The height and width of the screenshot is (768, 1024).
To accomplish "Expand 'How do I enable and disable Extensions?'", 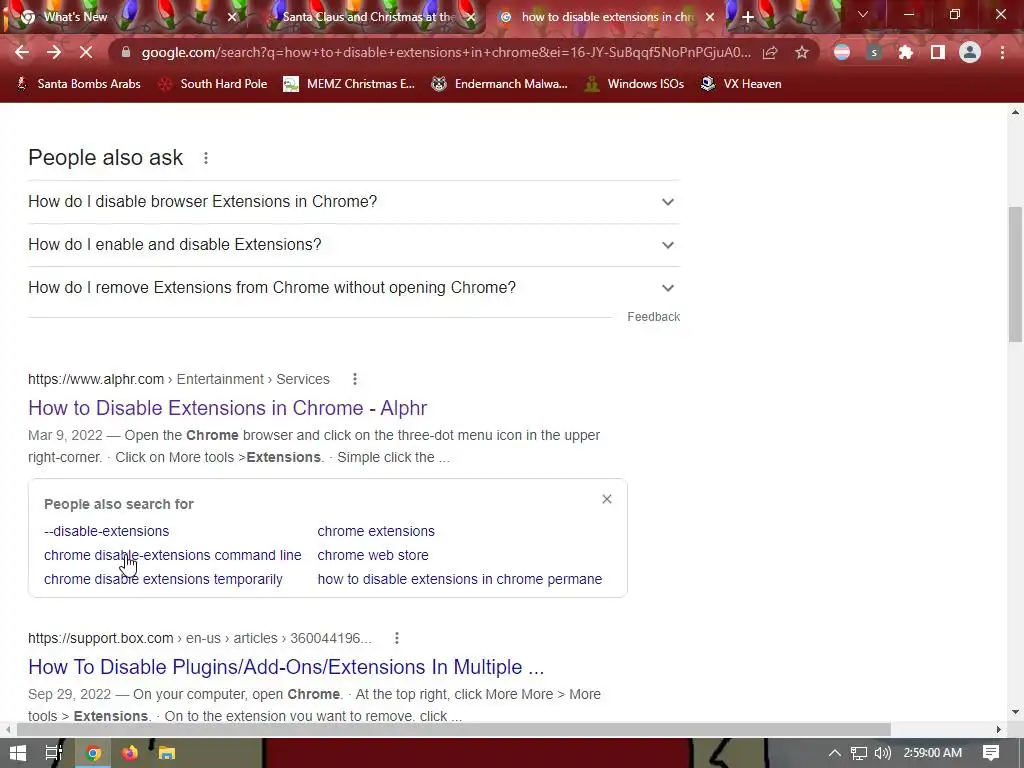I will (x=354, y=245).
